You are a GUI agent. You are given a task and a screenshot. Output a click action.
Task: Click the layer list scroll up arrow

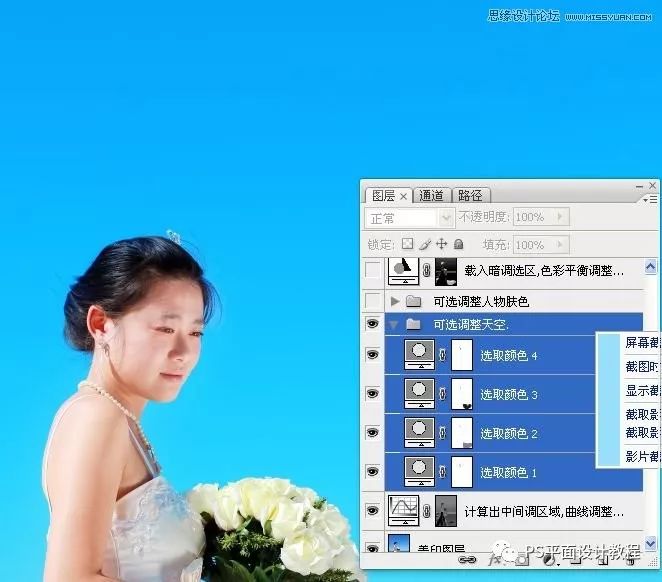coord(651,266)
